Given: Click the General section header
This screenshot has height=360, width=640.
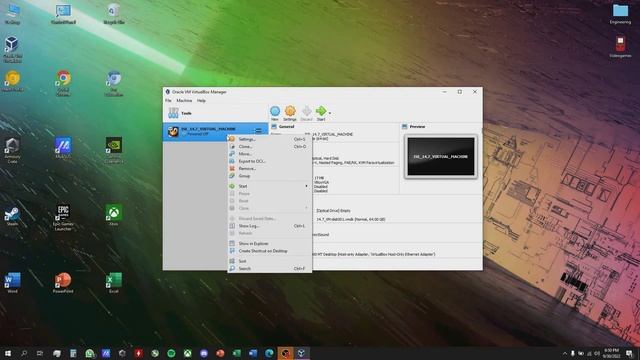Looking at the screenshot, I should tap(286, 127).
